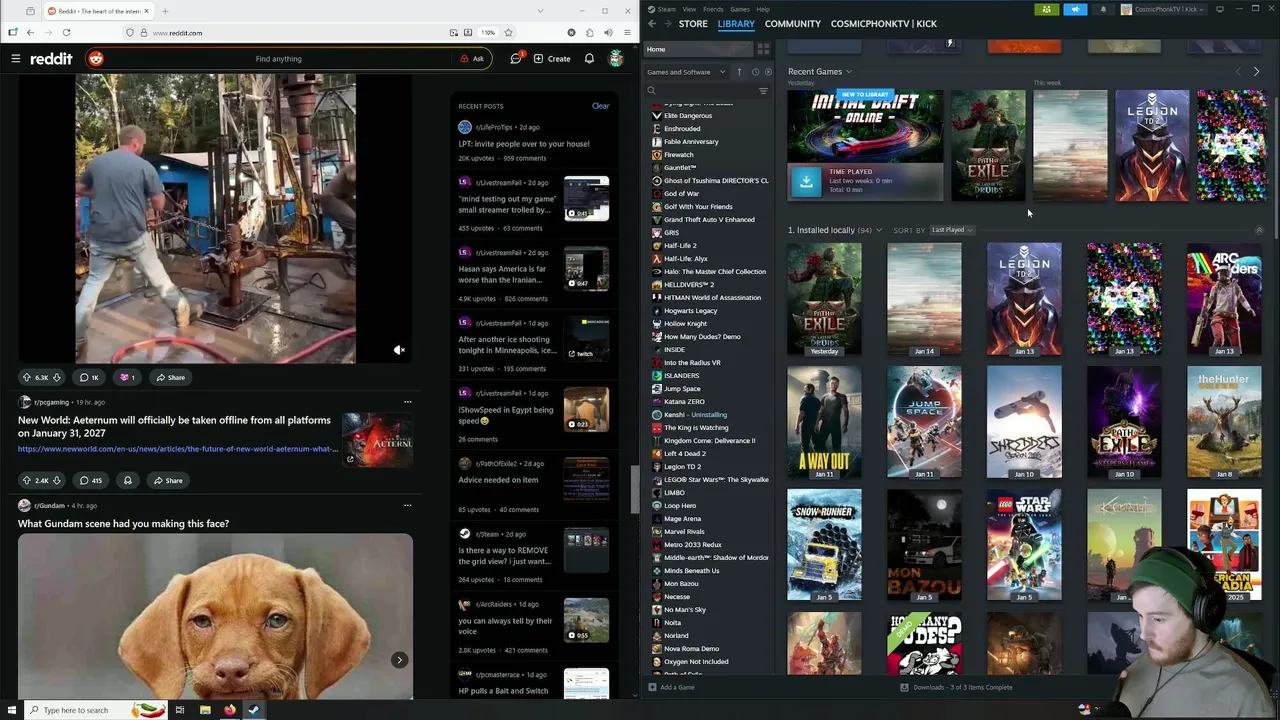Open advanced filters in Steam library search
Screen dimensions: 1280x720
763,91
